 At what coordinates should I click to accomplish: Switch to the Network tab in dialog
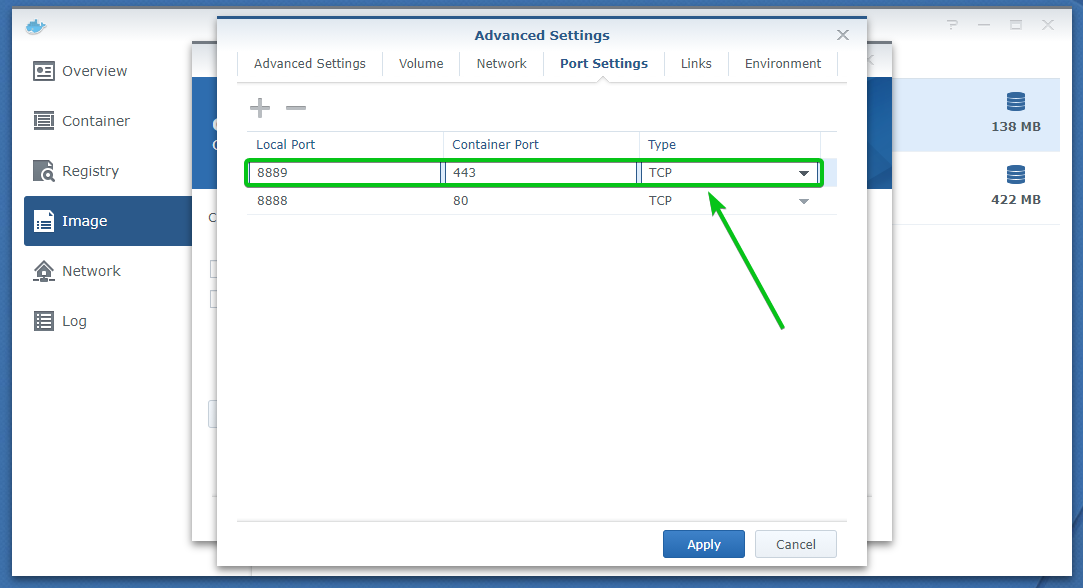[x=501, y=64]
